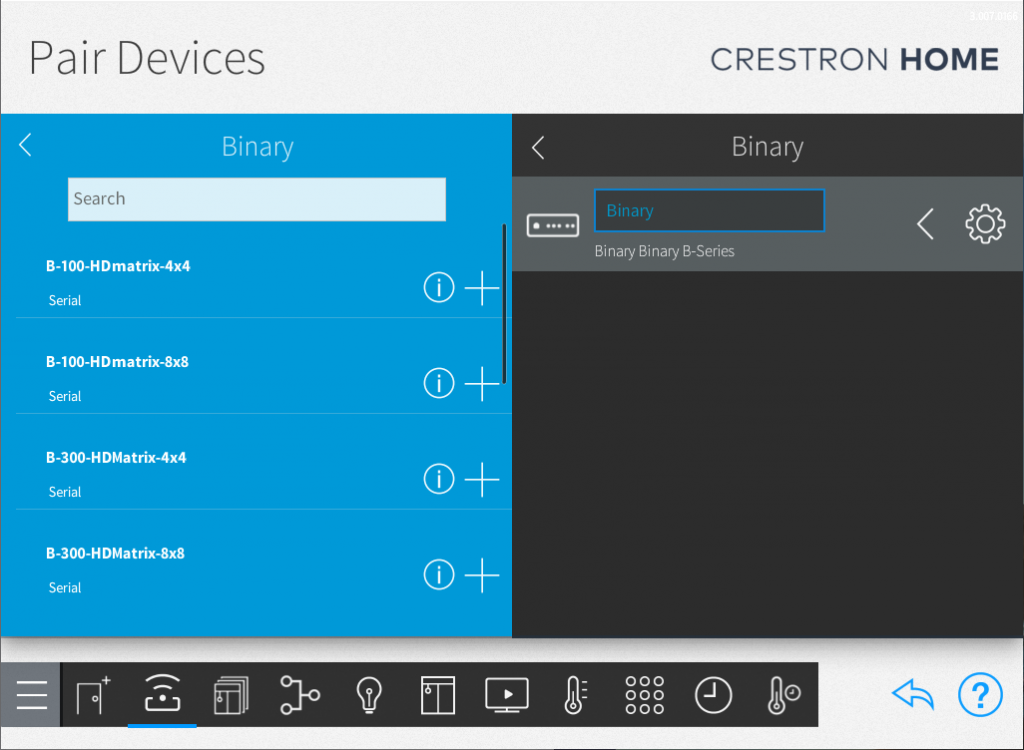Add the B-100-HDmatrix-4x4 driver
The image size is (1024, 750).
pyautogui.click(x=482, y=287)
